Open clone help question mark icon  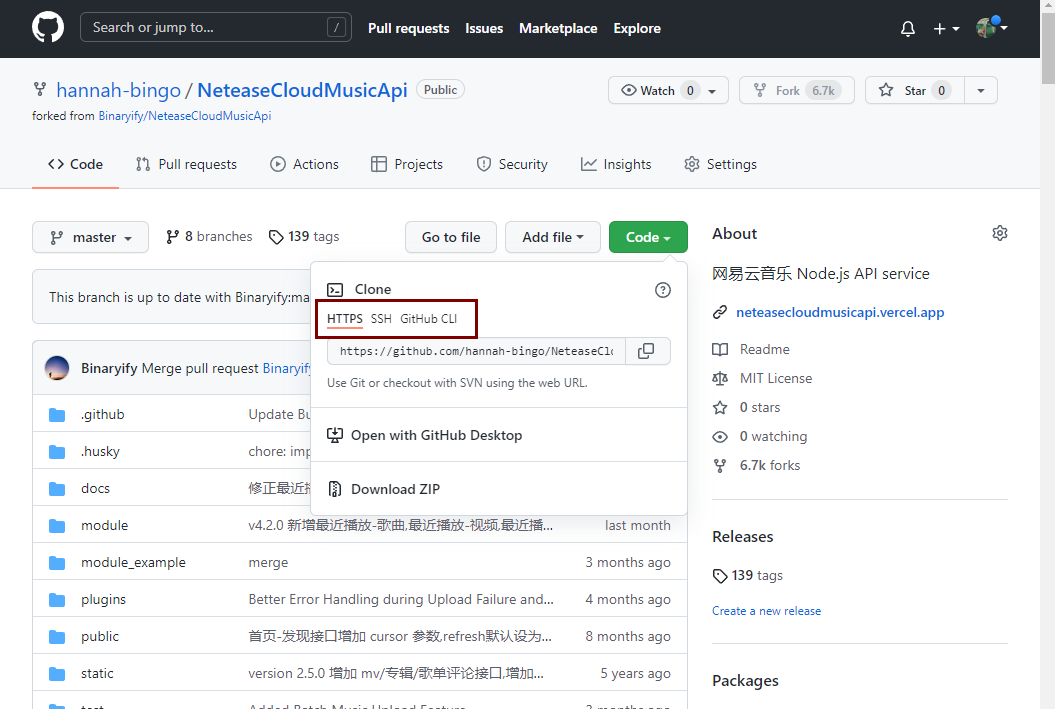coord(662,290)
